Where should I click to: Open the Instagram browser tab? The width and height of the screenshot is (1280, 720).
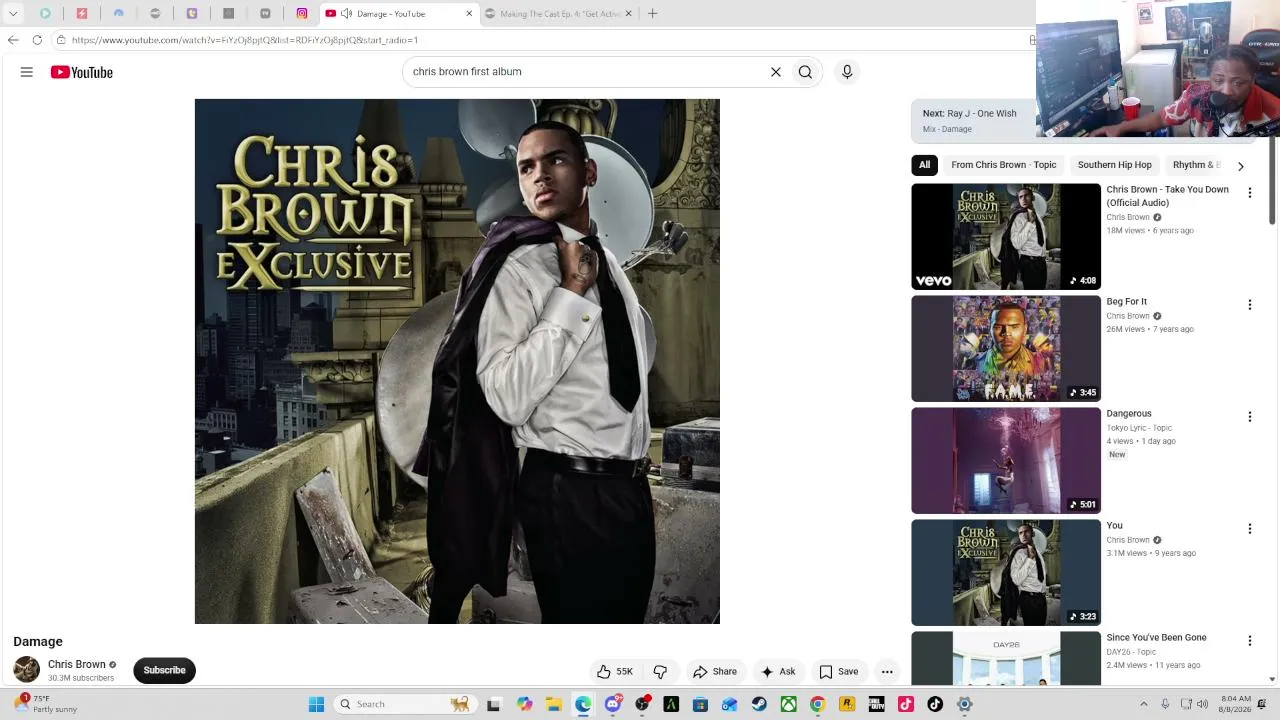click(302, 14)
